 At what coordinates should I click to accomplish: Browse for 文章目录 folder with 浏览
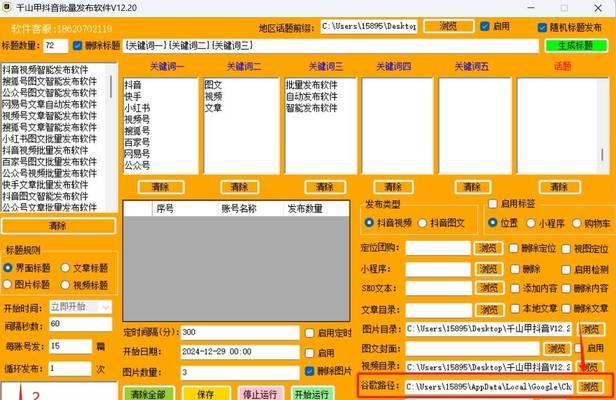(x=489, y=310)
